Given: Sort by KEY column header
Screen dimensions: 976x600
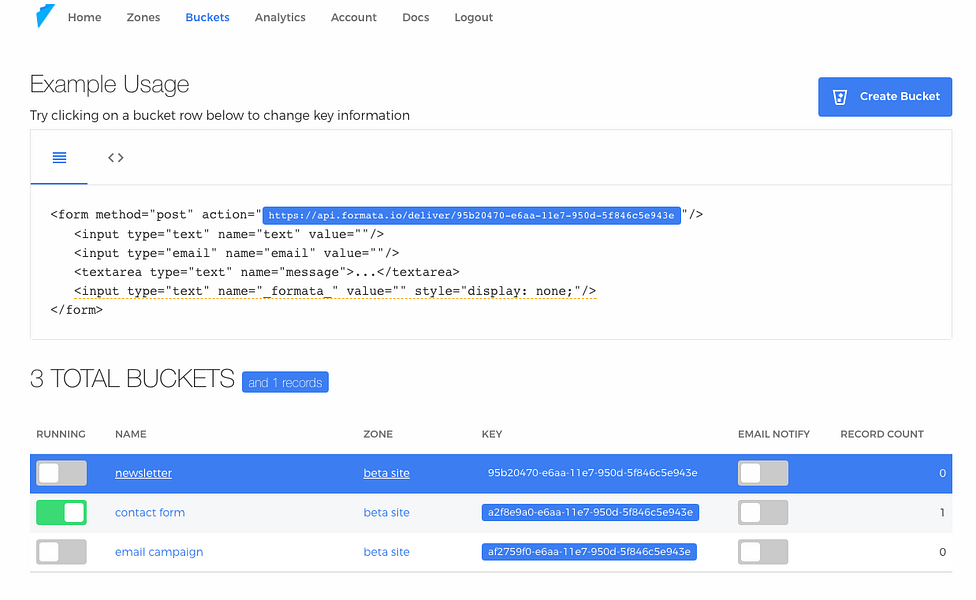Looking at the screenshot, I should coord(492,434).
